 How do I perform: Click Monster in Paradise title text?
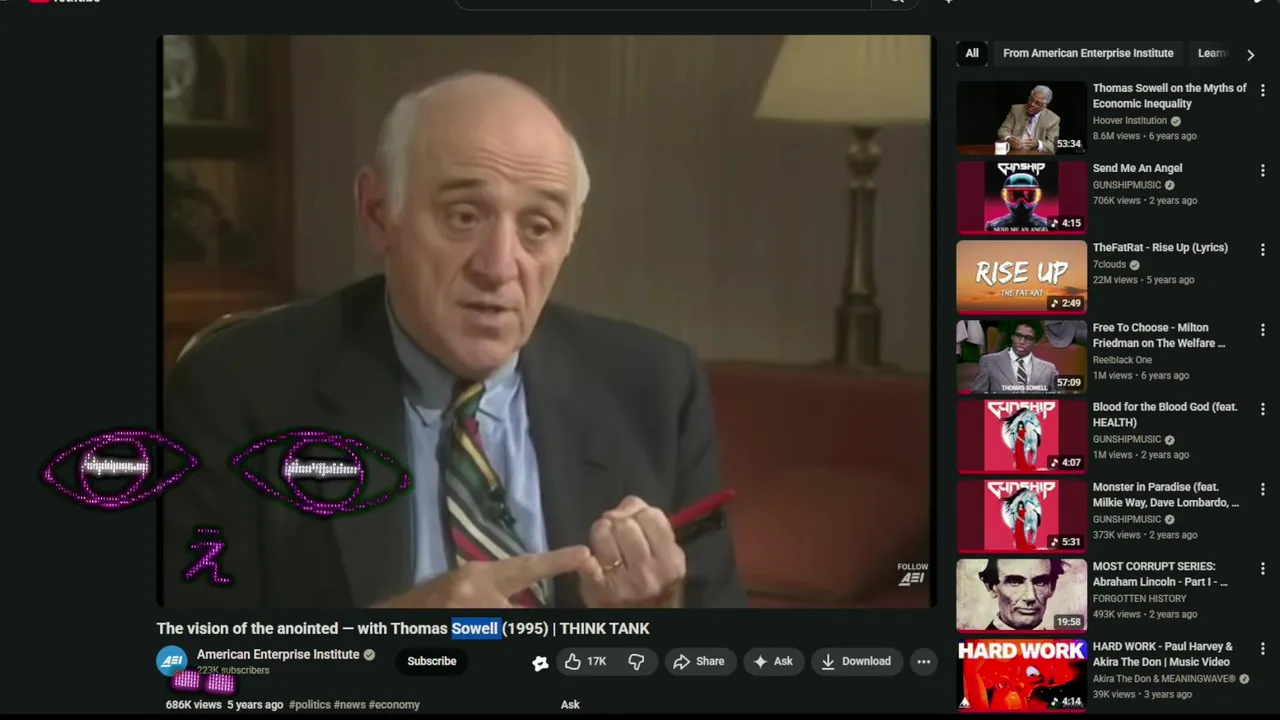point(1166,495)
